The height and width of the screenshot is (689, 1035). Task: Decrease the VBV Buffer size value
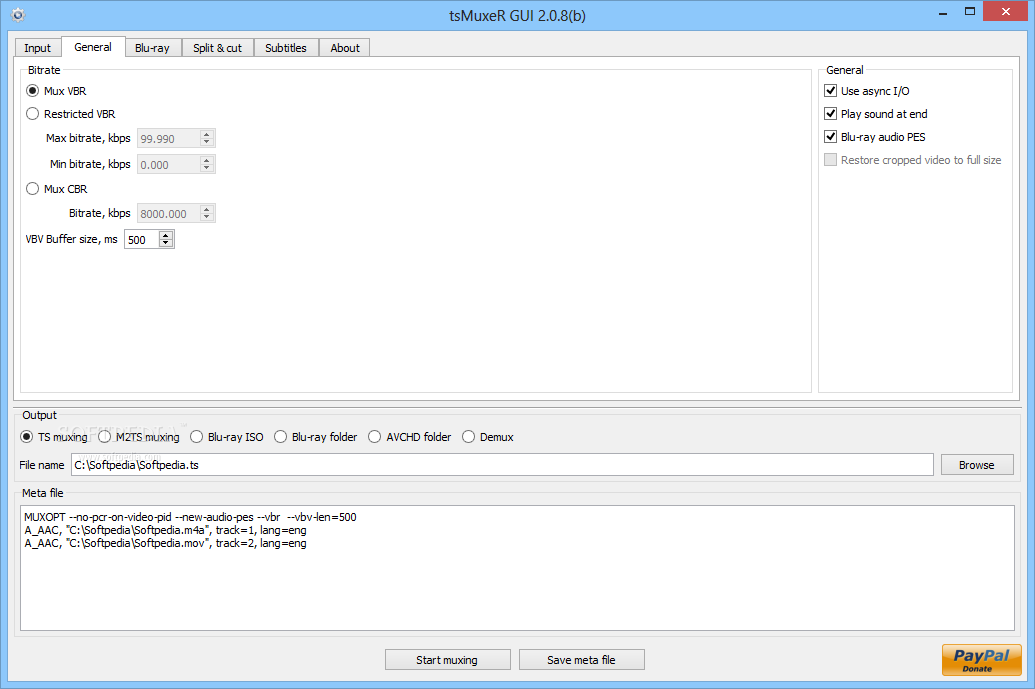166,244
